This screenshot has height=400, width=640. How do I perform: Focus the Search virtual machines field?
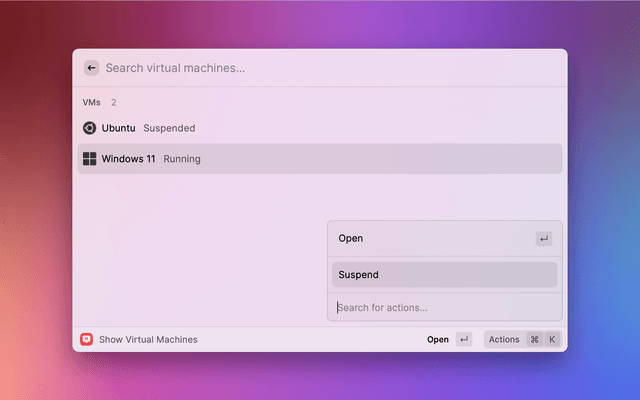pos(300,68)
